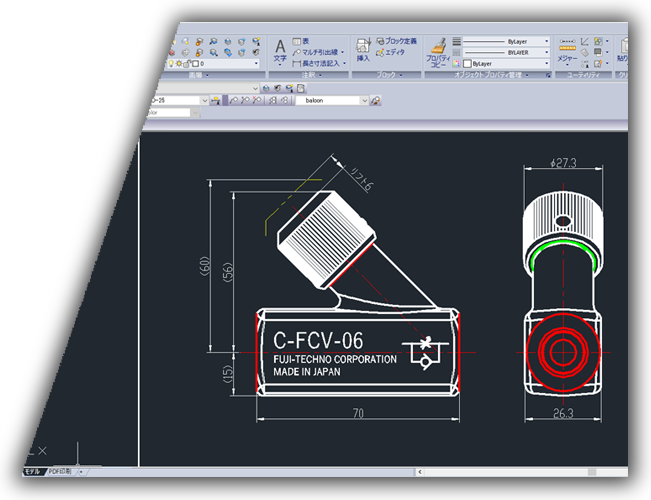The width and height of the screenshot is (651, 500).
Task: Click the angle-lines icon in ユーティリティ
Action: click(585, 42)
